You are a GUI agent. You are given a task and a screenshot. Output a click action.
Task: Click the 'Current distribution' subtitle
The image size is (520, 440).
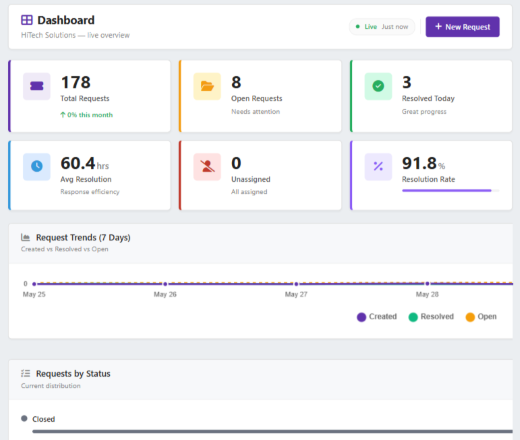(51, 386)
